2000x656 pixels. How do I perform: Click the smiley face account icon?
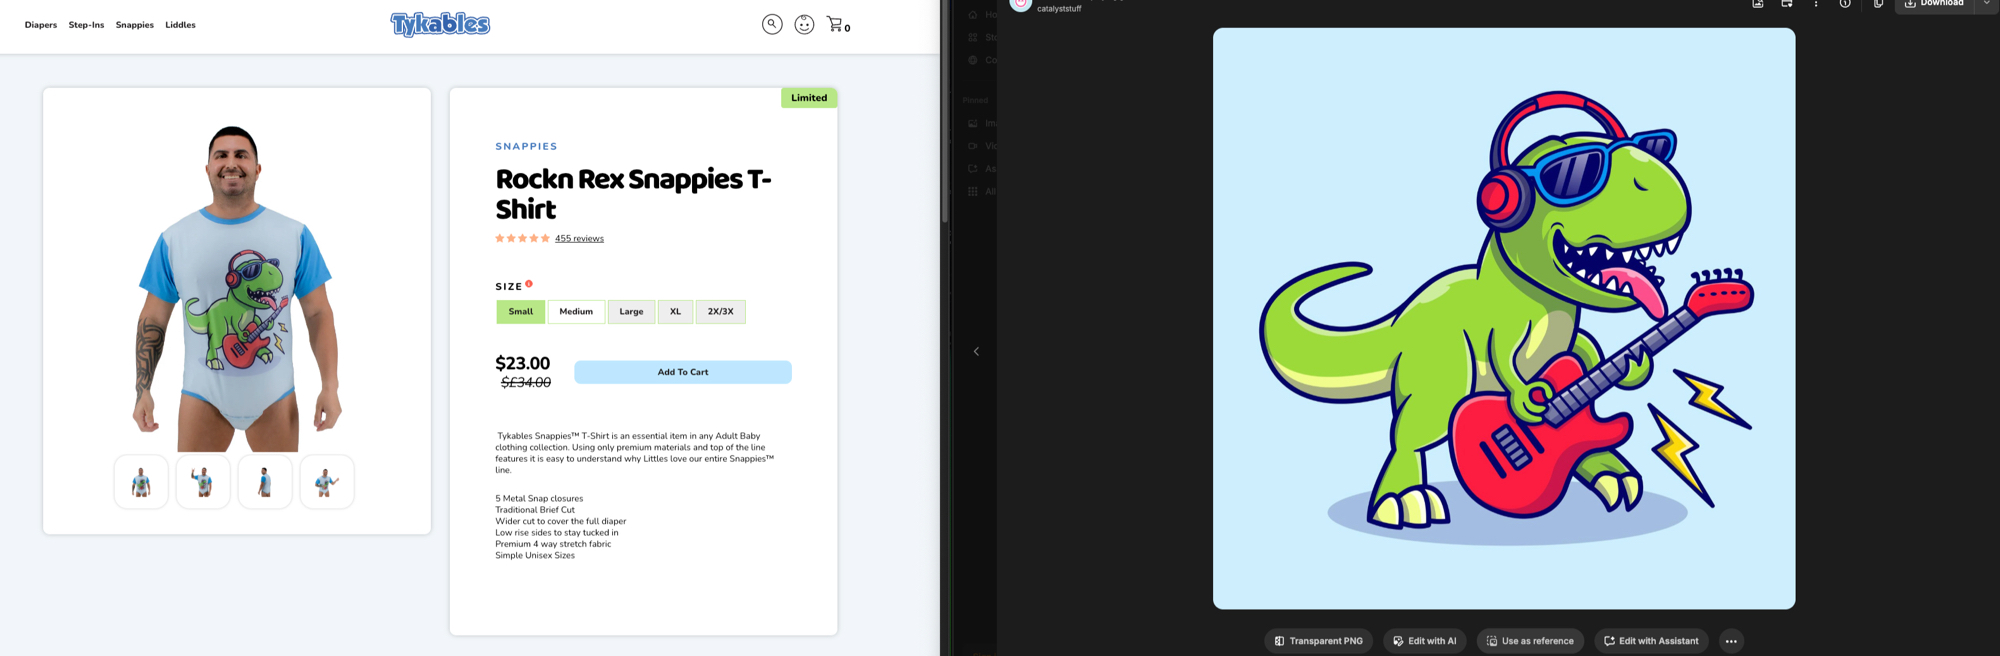coord(804,24)
